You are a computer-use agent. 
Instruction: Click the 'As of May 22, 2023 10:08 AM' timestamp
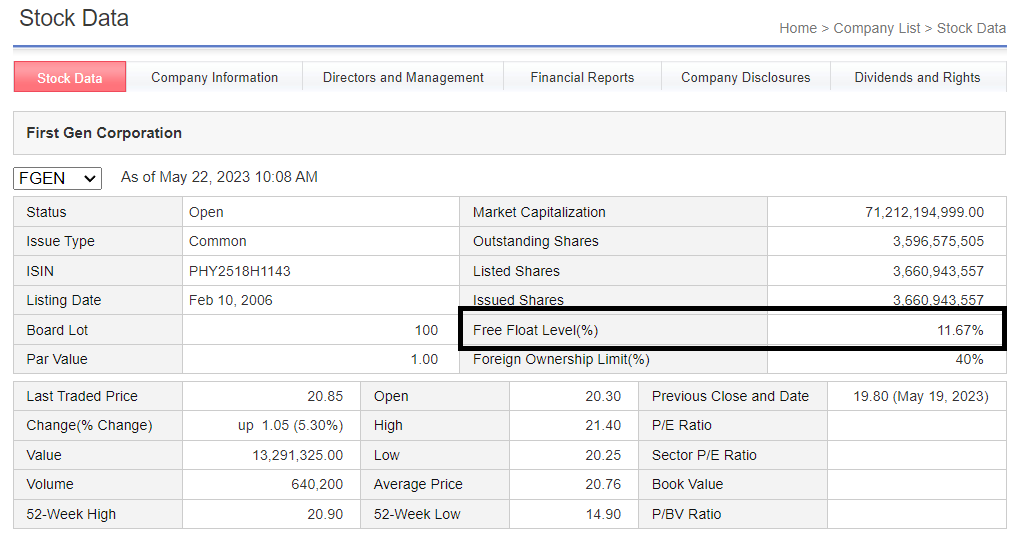[x=219, y=177]
